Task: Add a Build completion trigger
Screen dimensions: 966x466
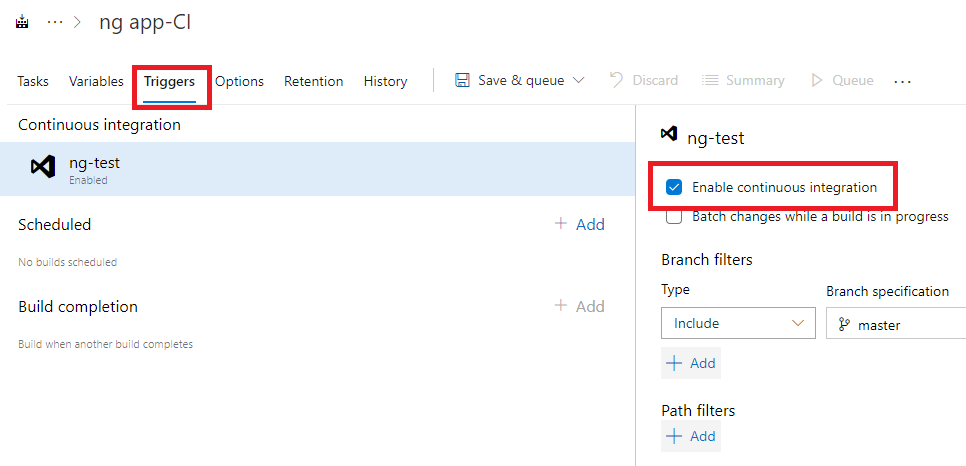Action: (x=580, y=306)
